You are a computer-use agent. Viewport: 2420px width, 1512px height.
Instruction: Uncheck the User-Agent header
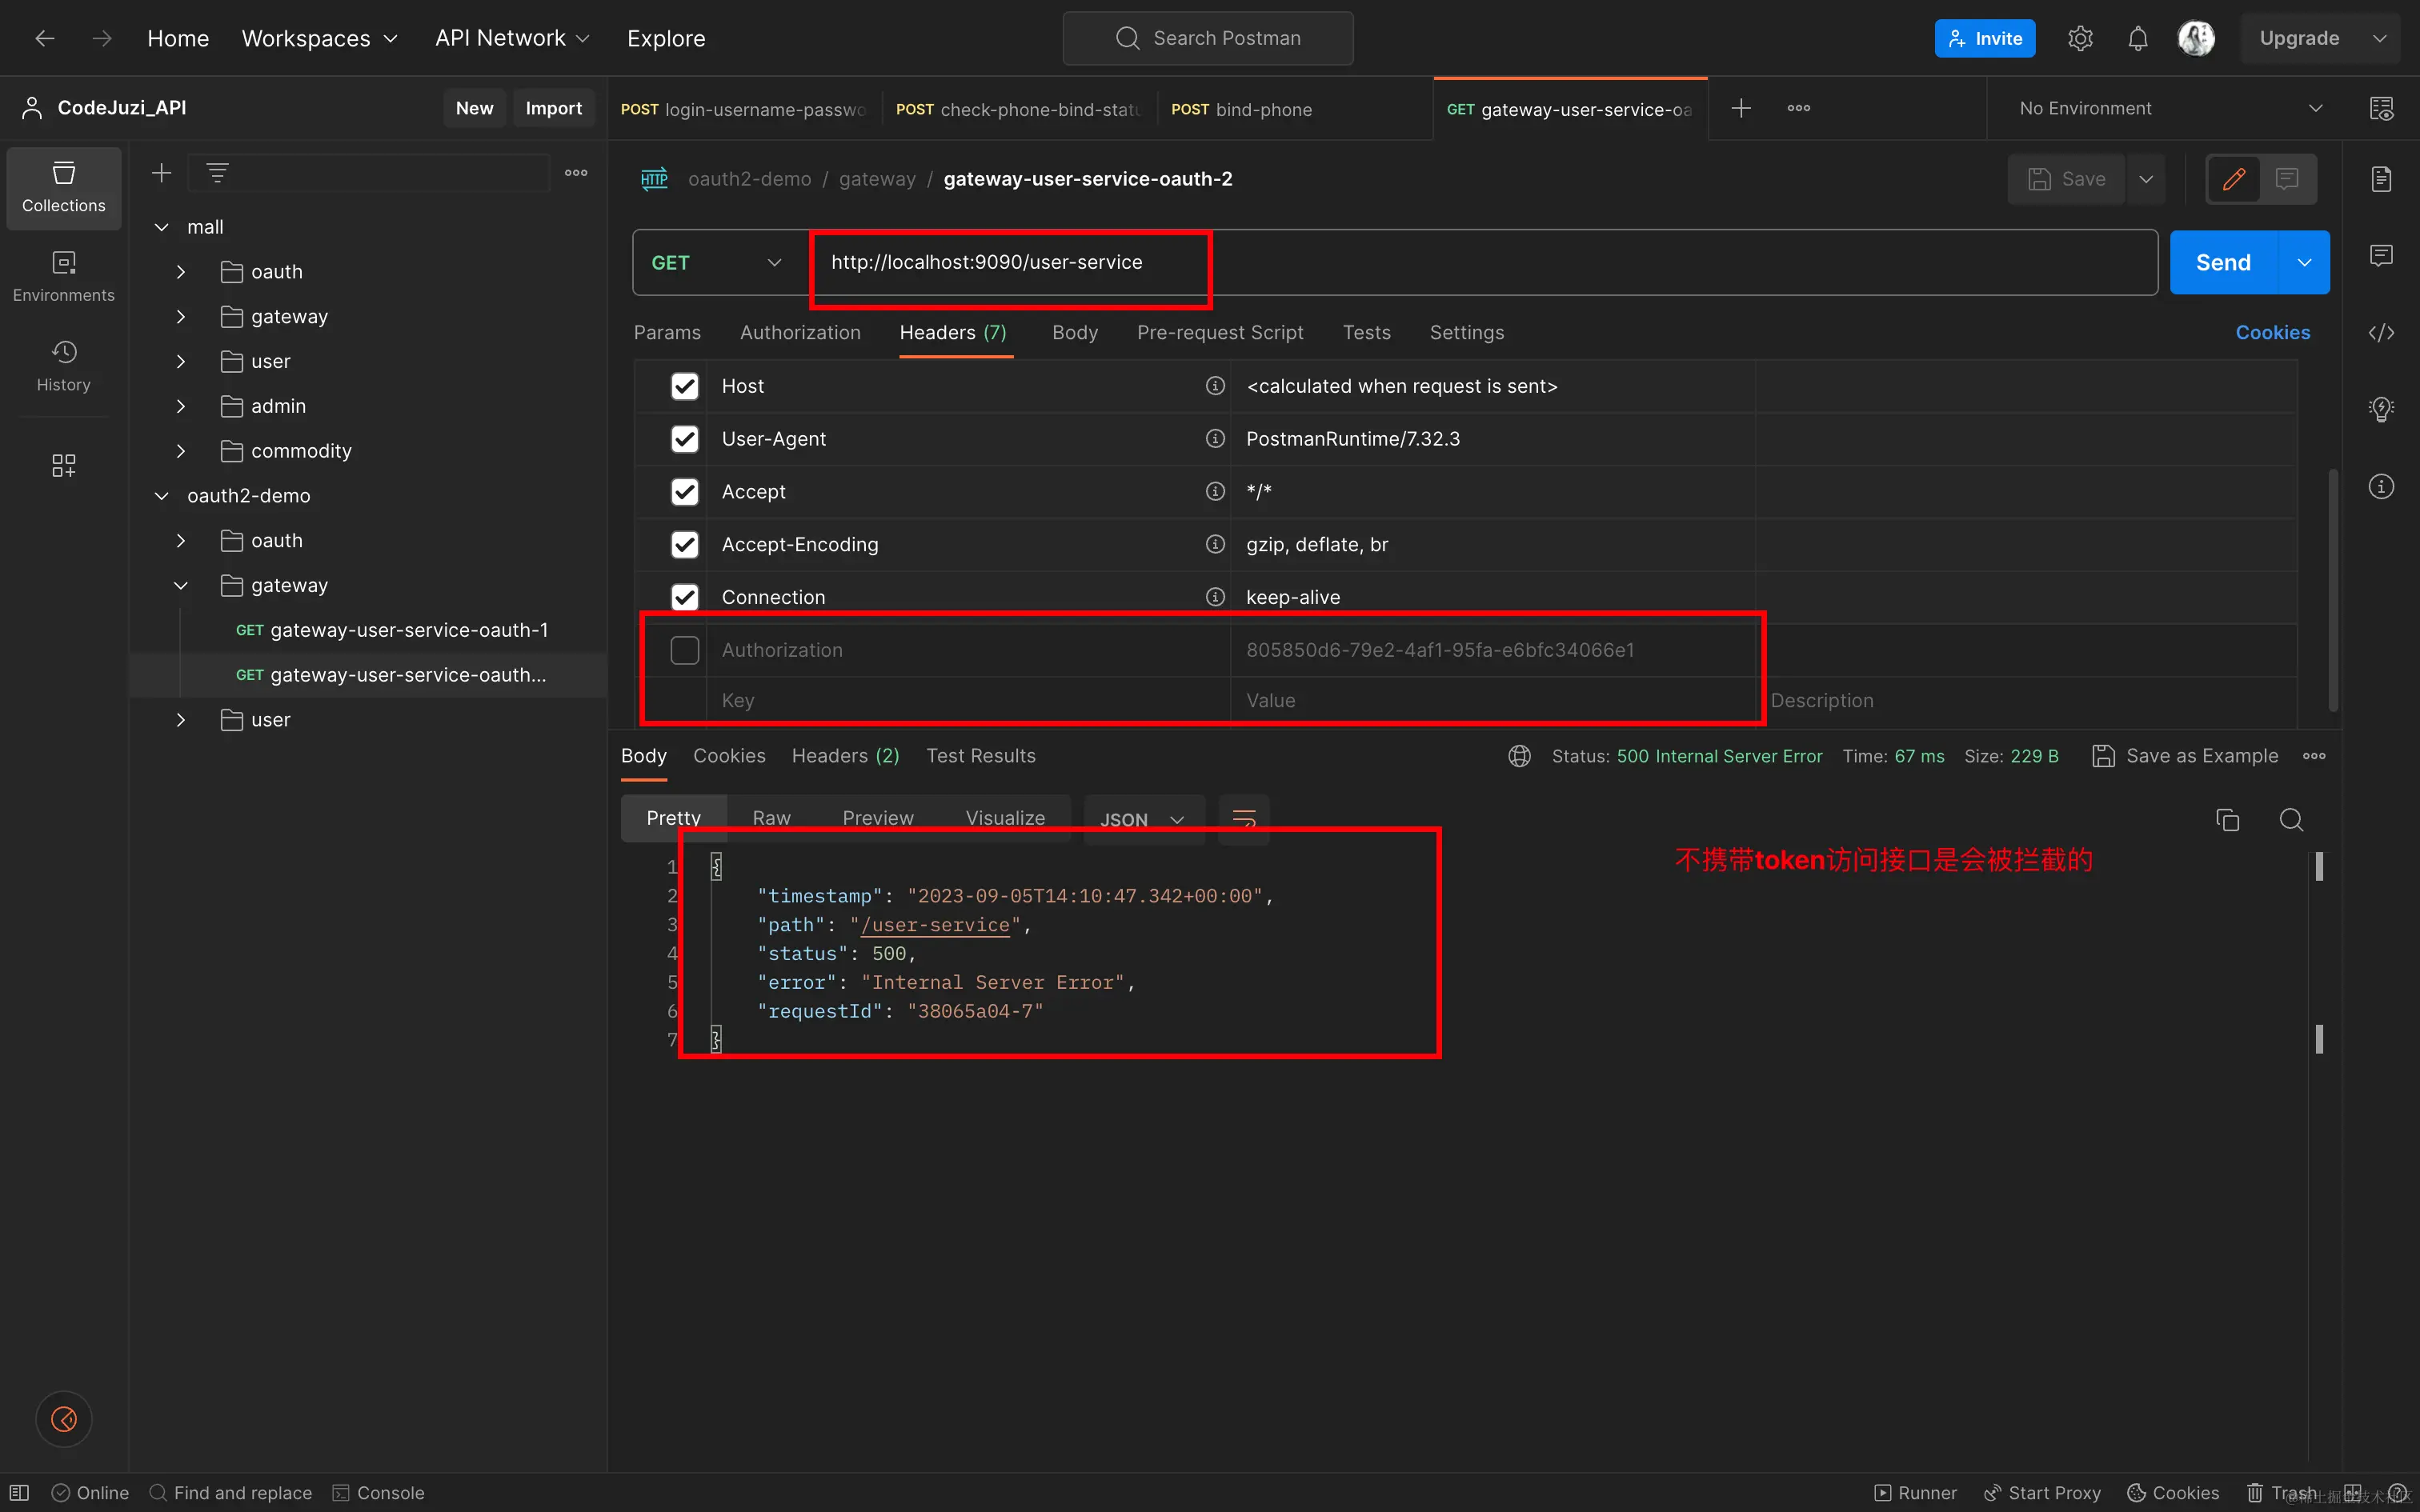[x=684, y=439]
